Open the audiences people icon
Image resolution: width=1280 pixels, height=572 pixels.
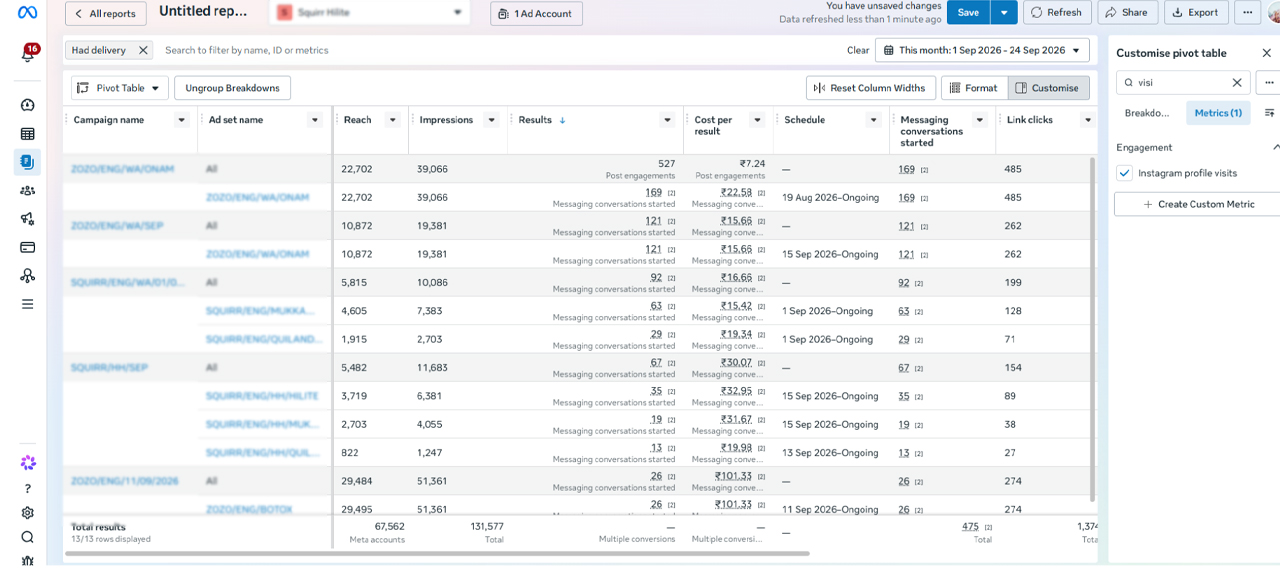coord(28,190)
